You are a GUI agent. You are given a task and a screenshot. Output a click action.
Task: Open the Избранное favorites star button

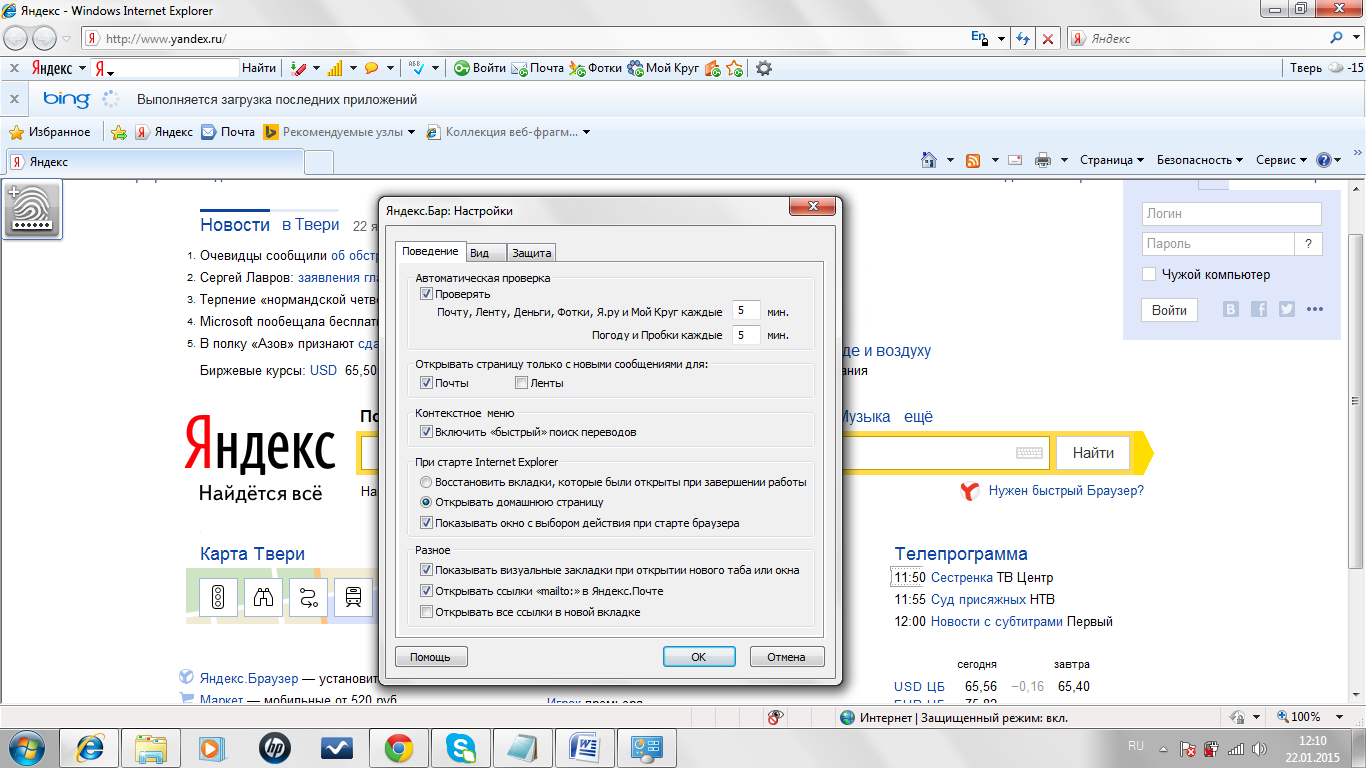tap(50, 132)
